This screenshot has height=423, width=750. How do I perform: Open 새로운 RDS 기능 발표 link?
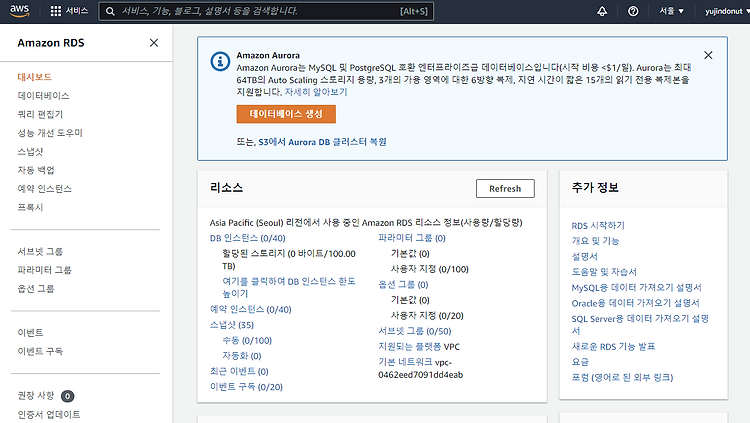point(613,347)
